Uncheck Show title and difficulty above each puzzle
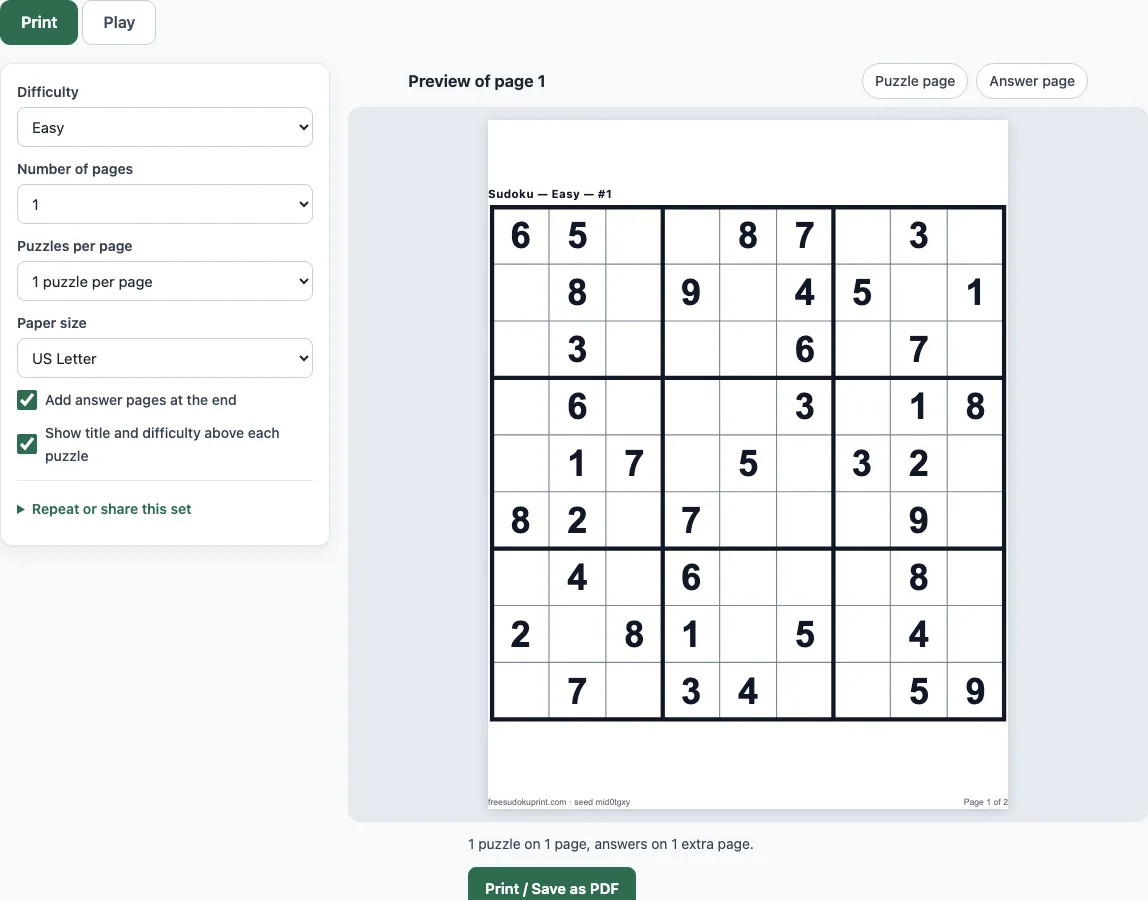This screenshot has width=1148, height=900. [27, 444]
